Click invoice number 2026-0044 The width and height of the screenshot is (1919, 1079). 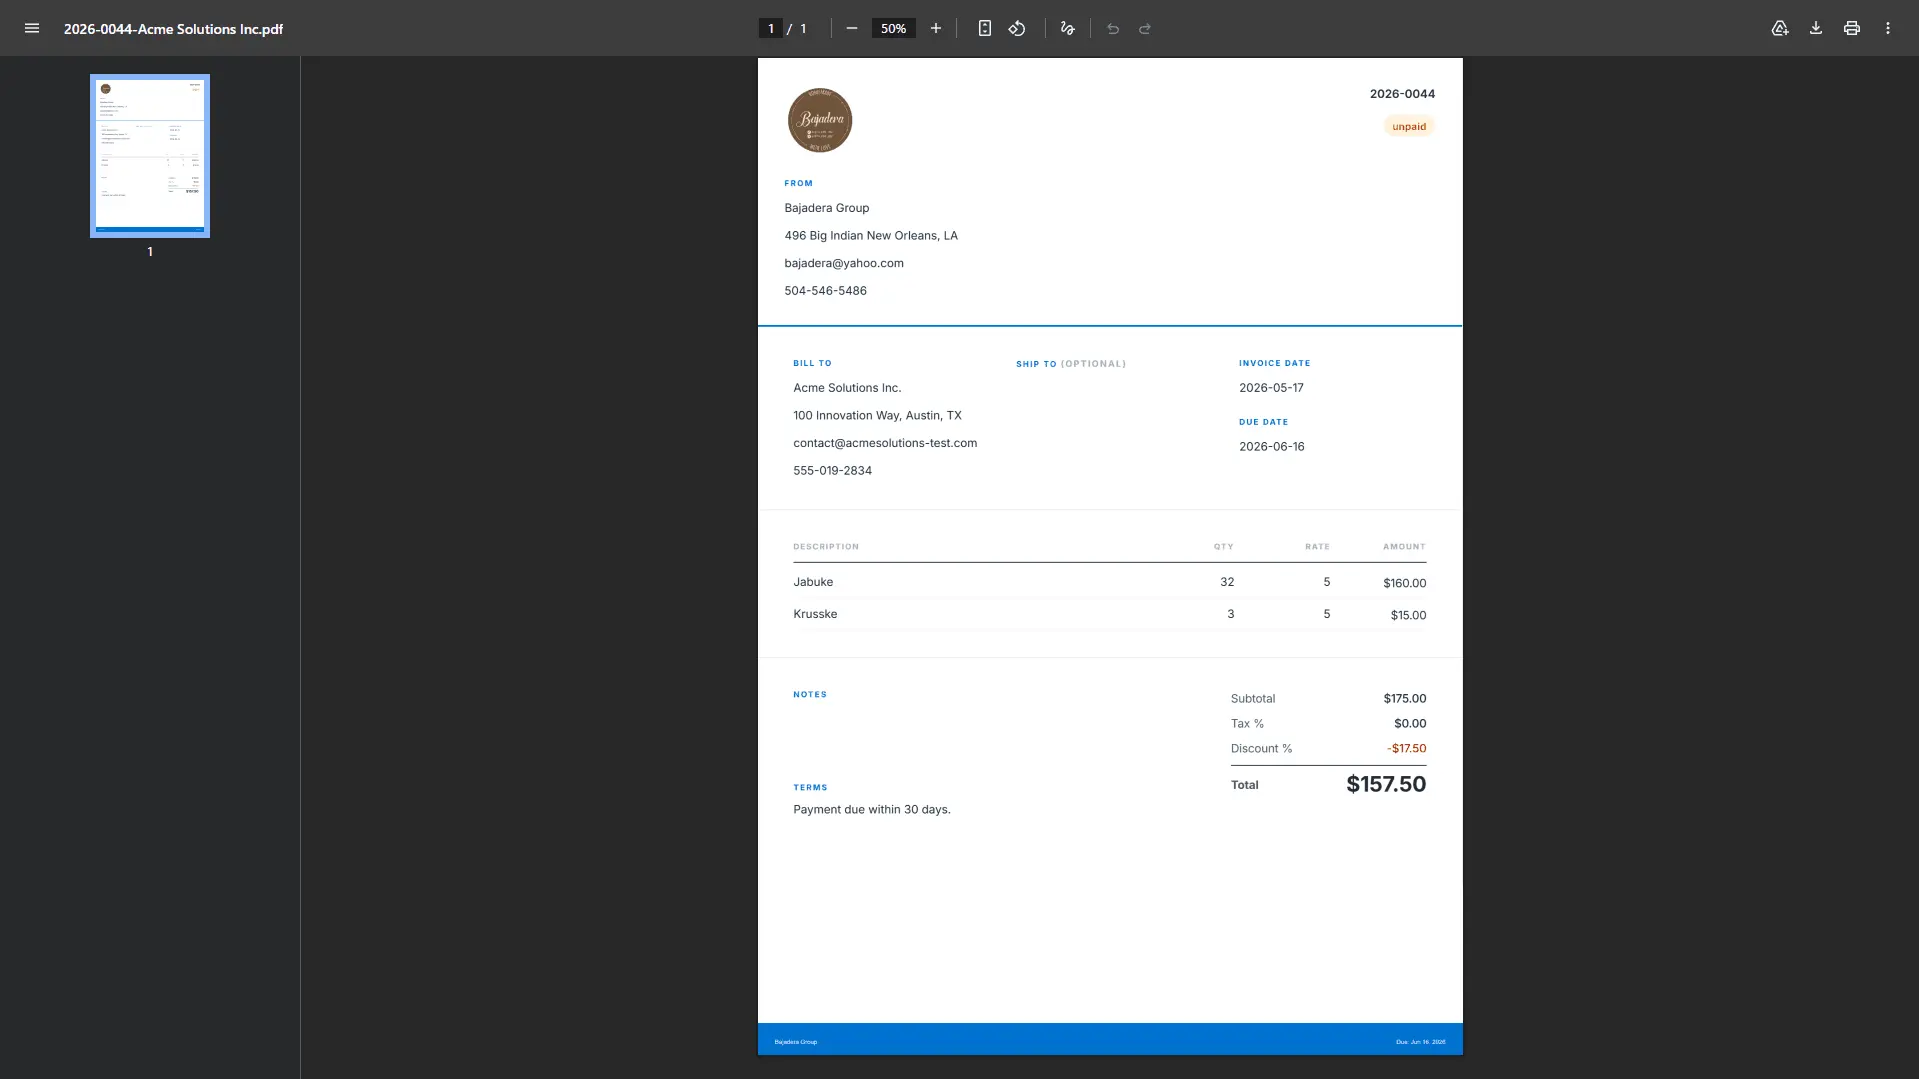coord(1402,93)
